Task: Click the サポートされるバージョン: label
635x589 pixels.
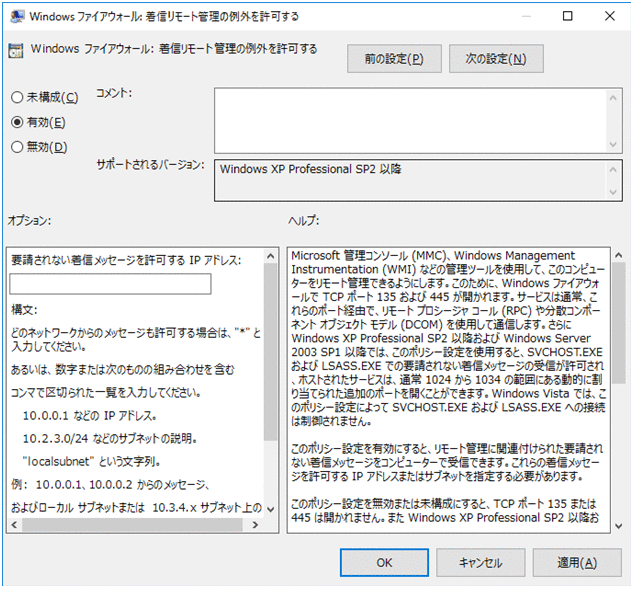Action: (x=150, y=165)
